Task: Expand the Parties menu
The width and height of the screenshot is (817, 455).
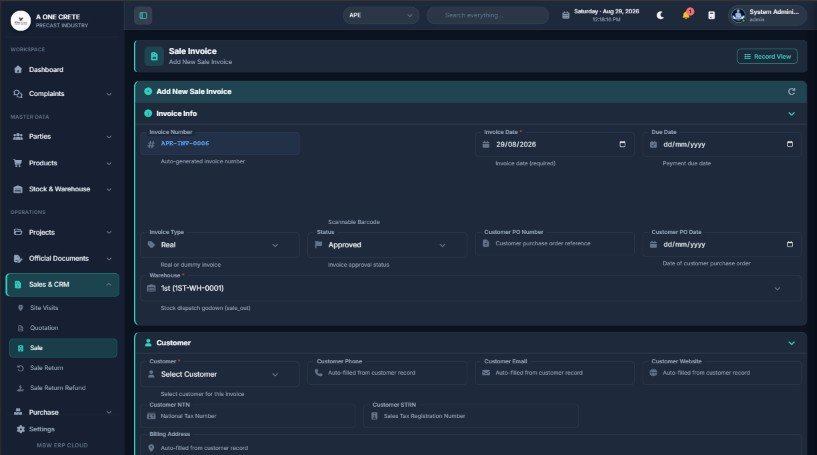Action: pos(63,137)
